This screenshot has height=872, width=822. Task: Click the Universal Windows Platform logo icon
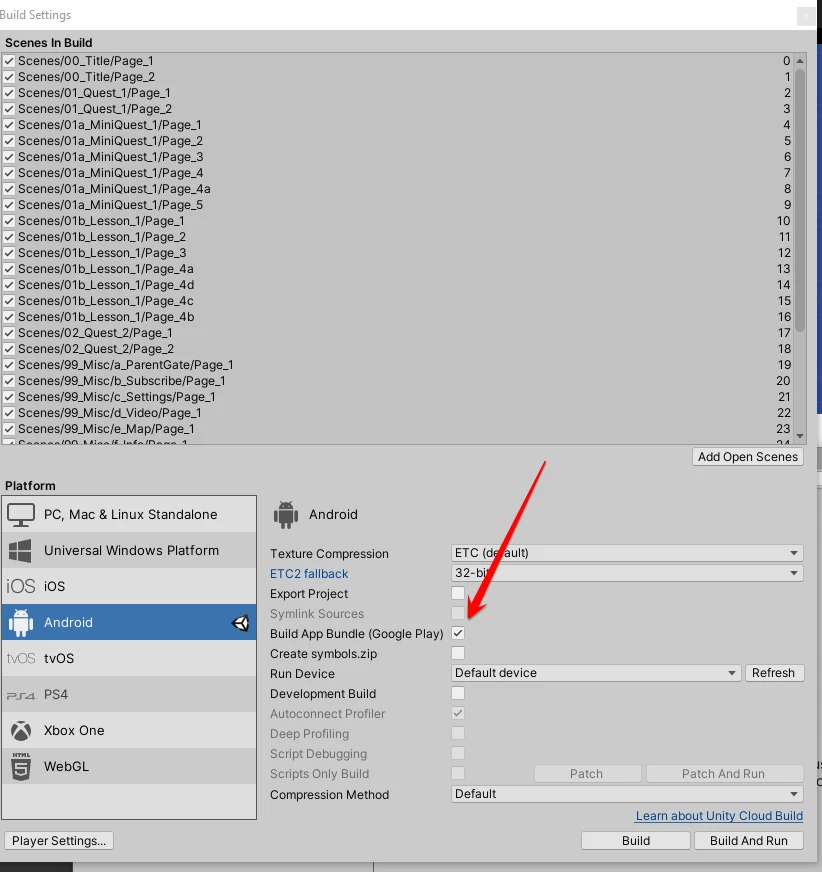[20, 551]
